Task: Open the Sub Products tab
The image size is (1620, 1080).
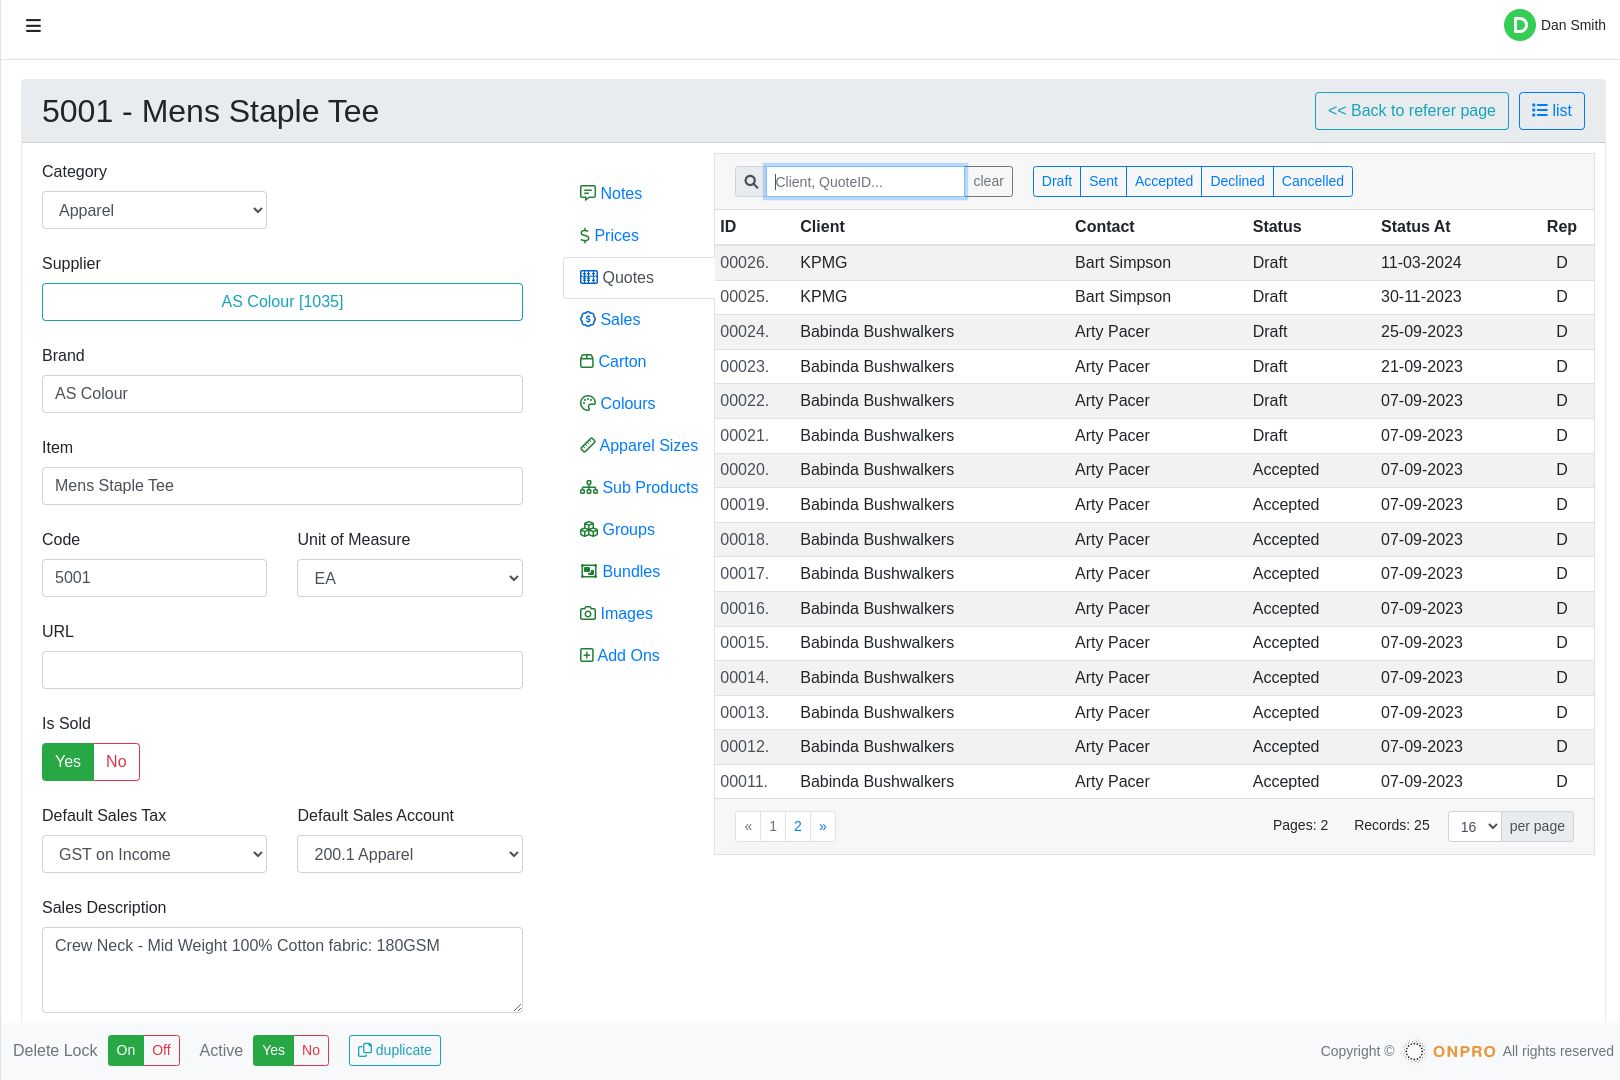Action: click(639, 487)
